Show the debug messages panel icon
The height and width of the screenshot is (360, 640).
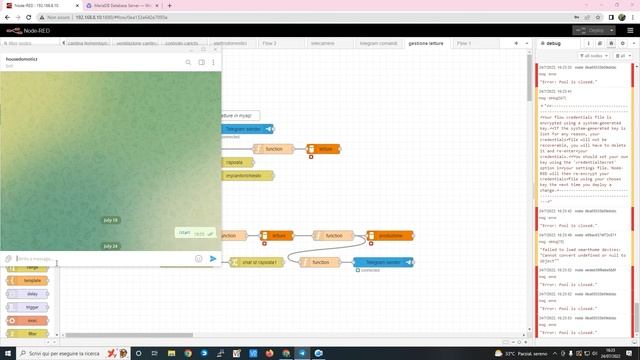point(611,43)
